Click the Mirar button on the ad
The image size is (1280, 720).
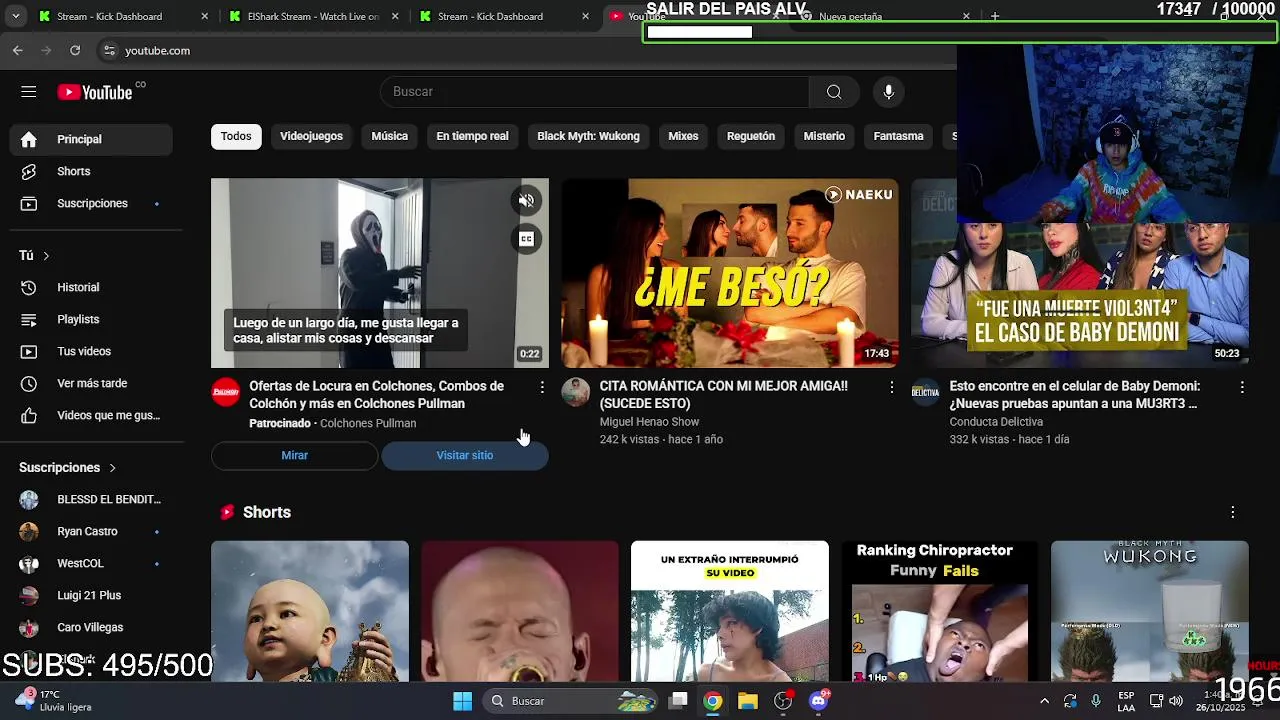294,455
